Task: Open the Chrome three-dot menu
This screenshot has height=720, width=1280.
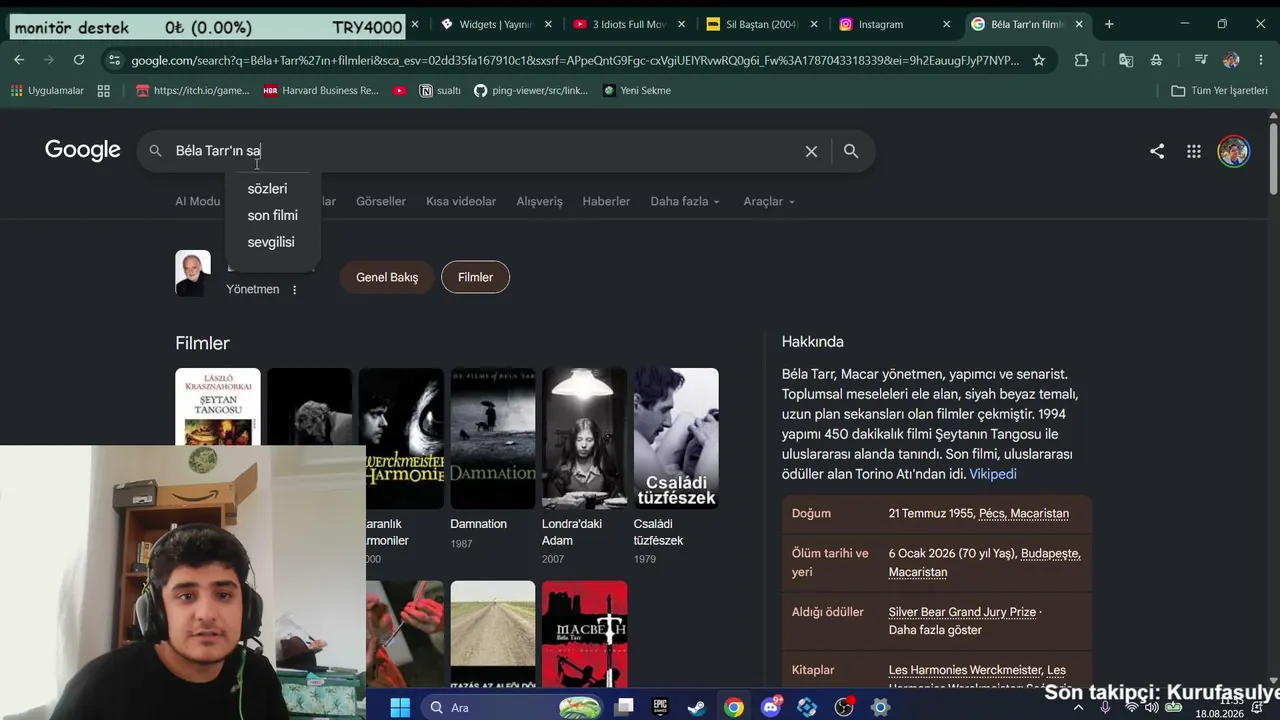Action: tap(1261, 60)
